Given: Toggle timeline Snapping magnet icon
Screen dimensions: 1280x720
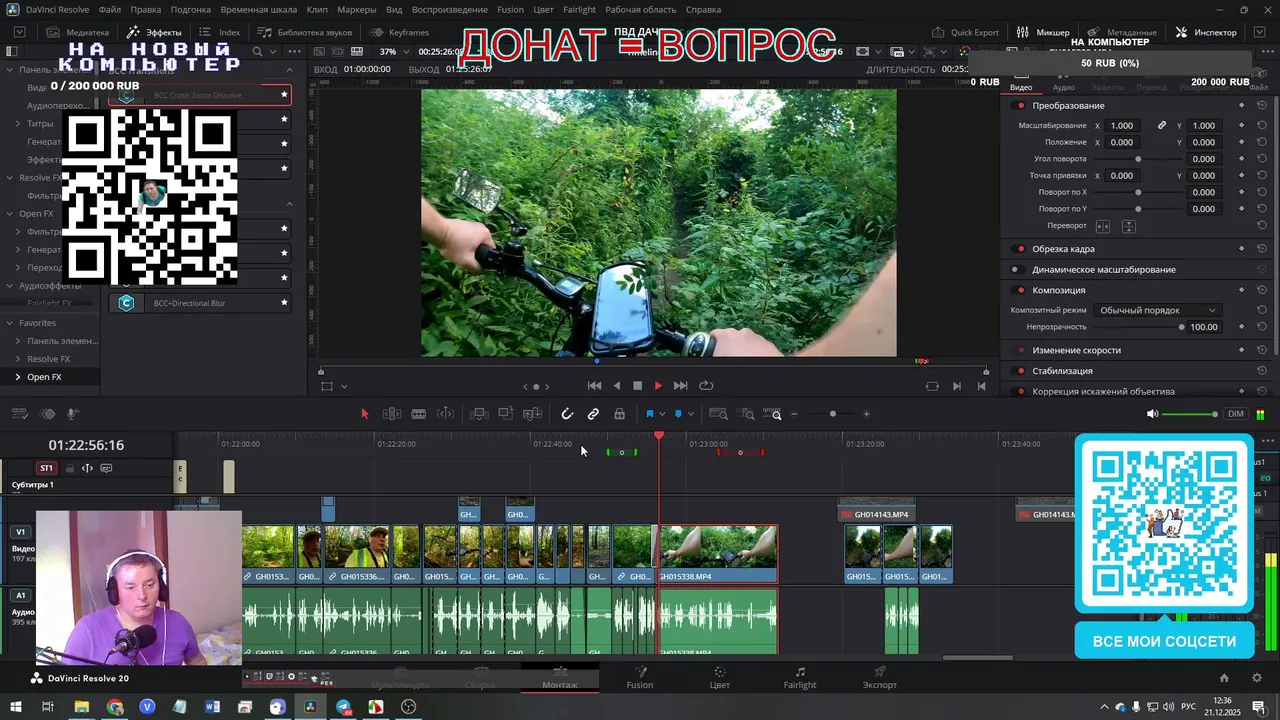Looking at the screenshot, I should point(567,414).
